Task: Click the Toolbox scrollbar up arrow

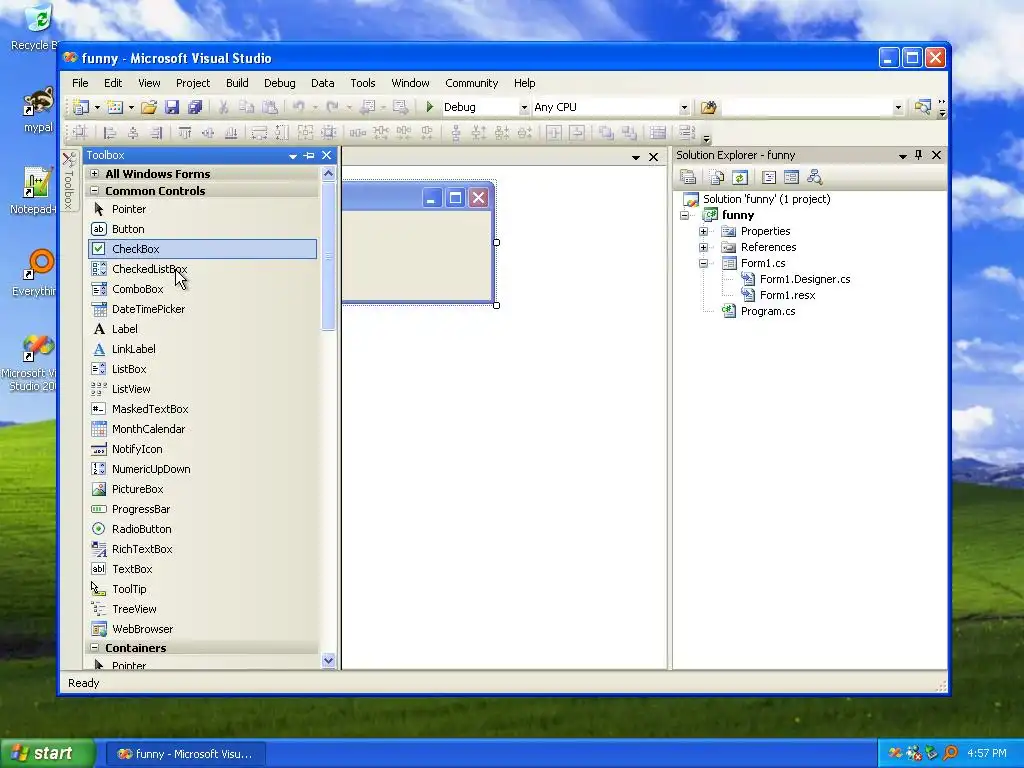Action: 328,174
